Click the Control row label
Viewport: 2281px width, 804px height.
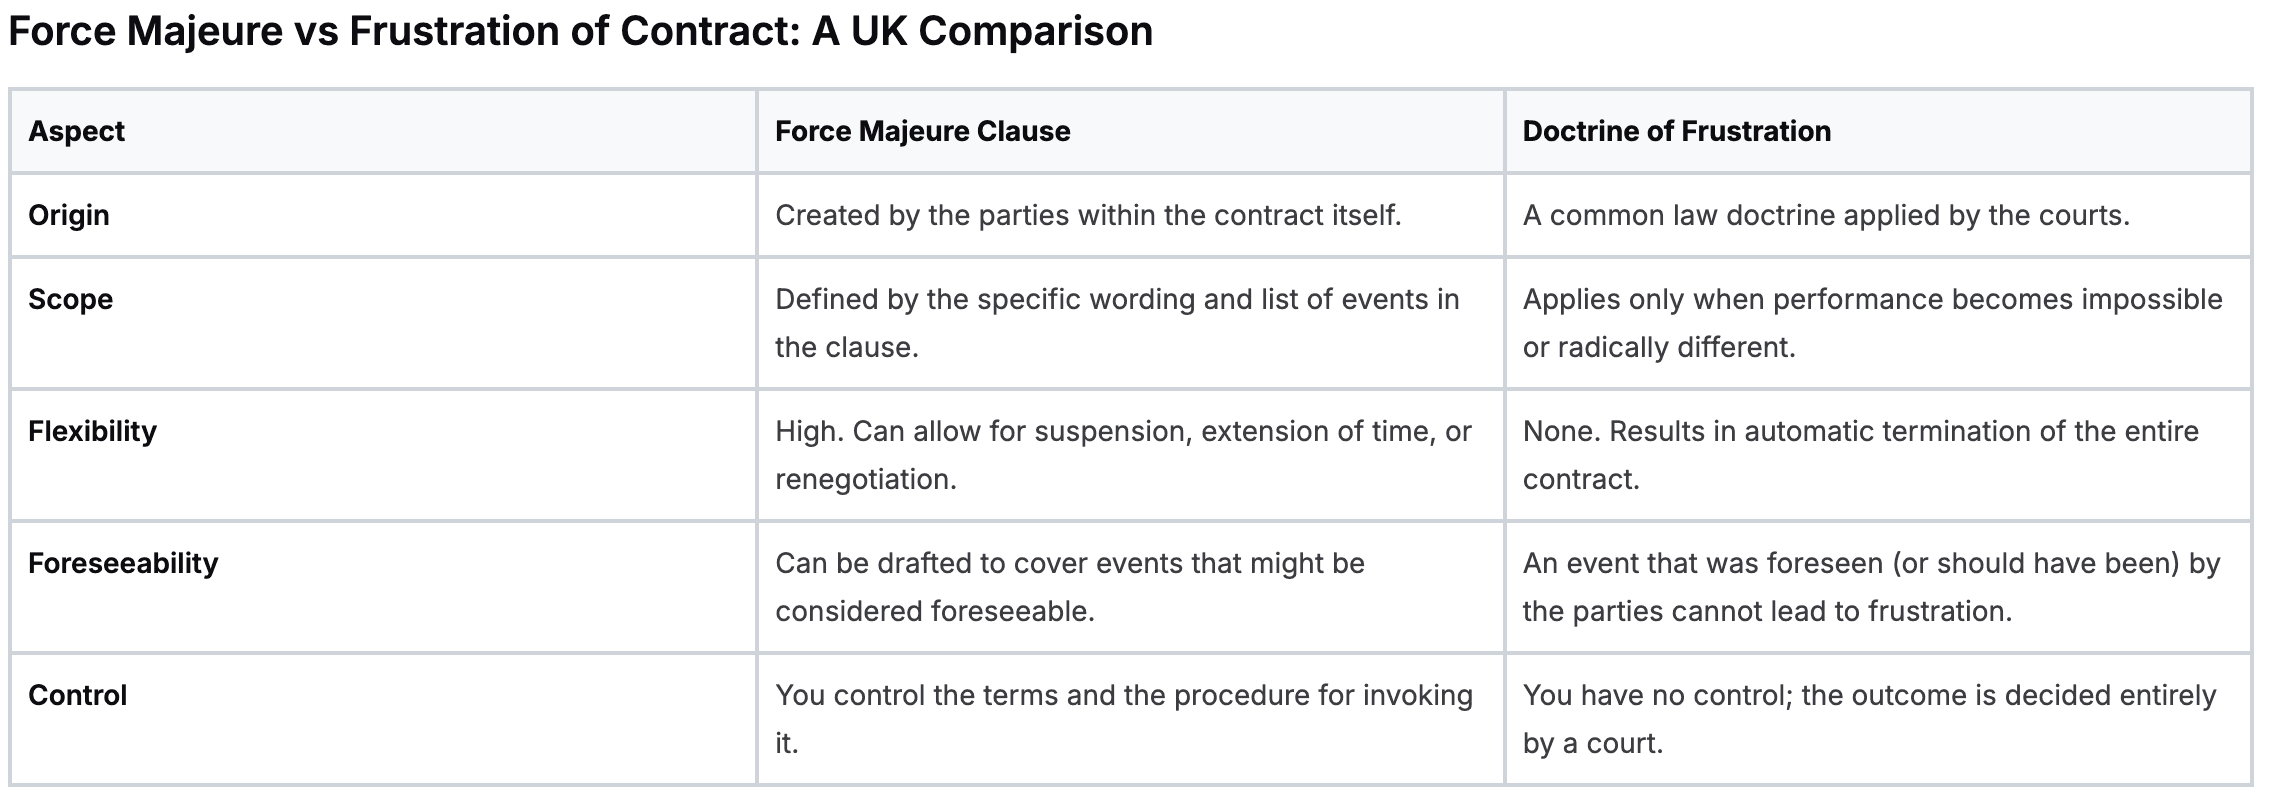tap(78, 695)
